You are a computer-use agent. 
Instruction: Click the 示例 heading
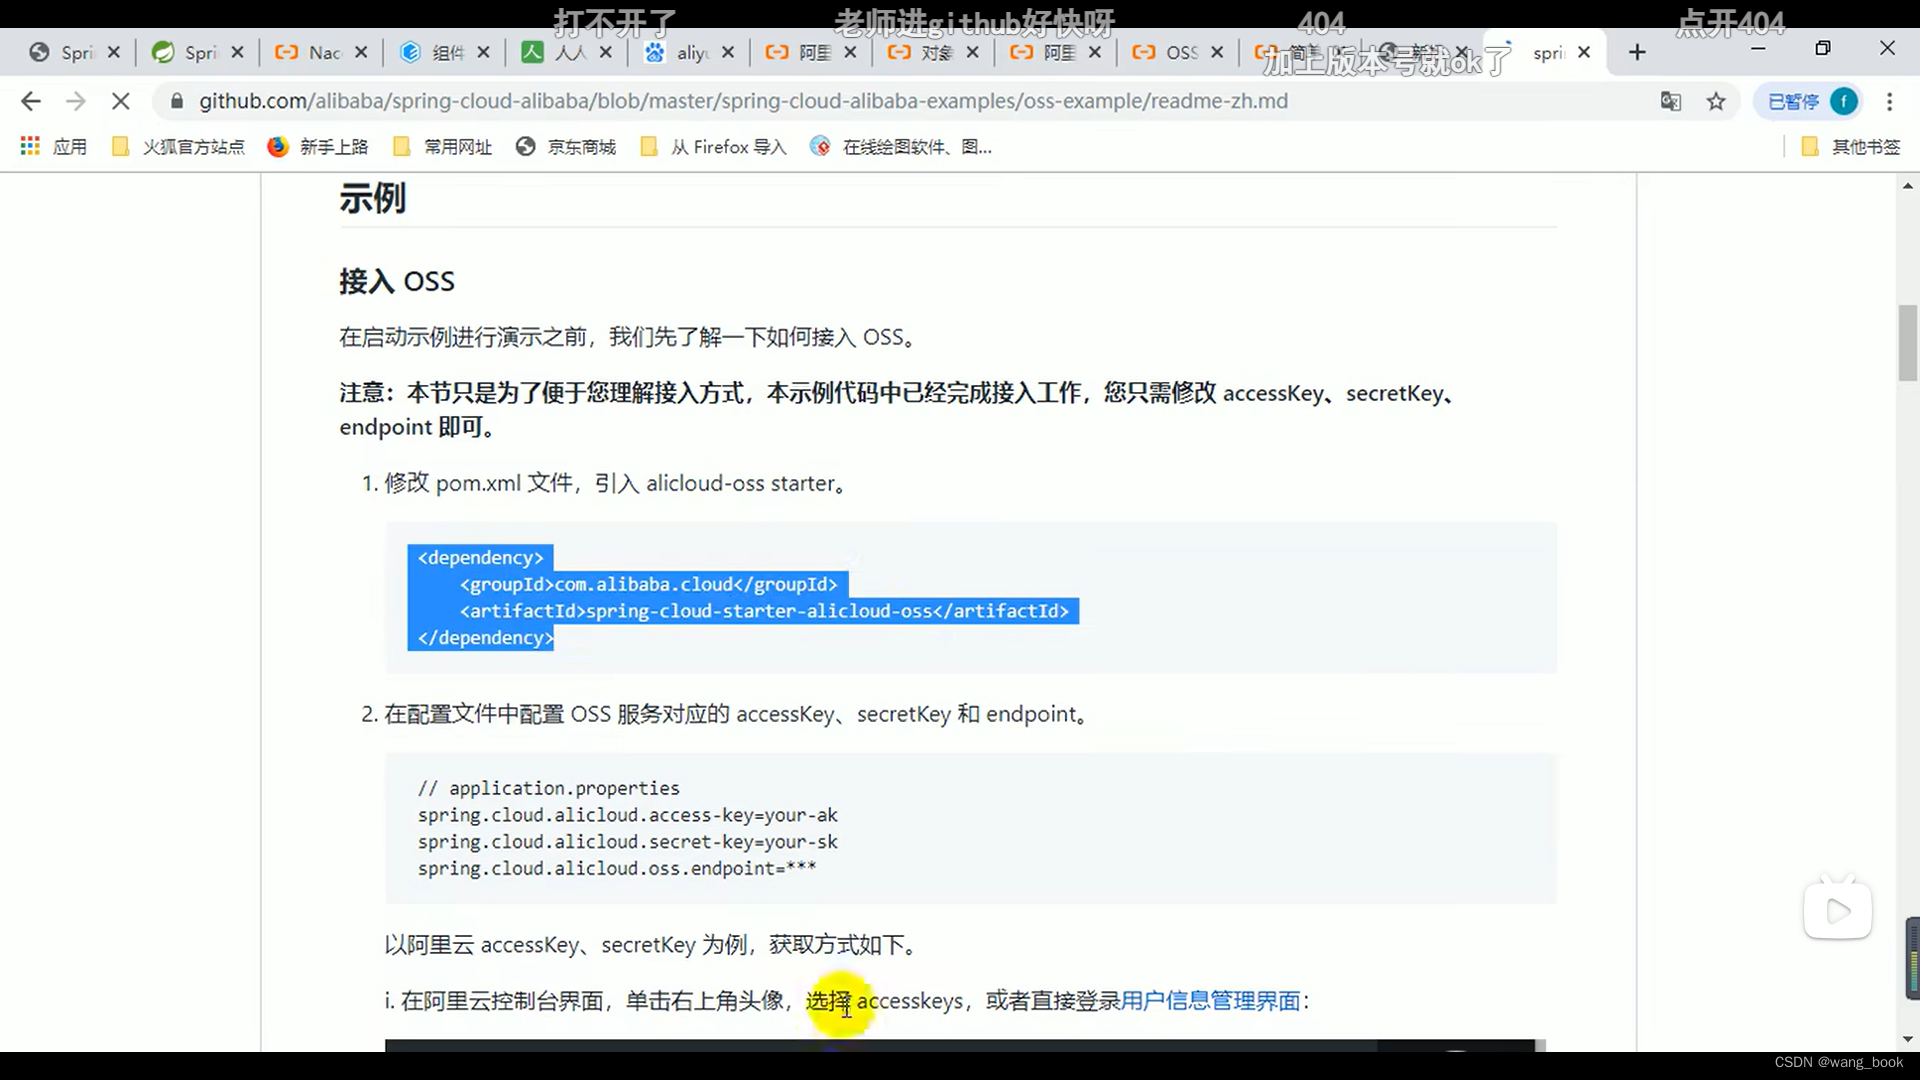[x=373, y=198]
